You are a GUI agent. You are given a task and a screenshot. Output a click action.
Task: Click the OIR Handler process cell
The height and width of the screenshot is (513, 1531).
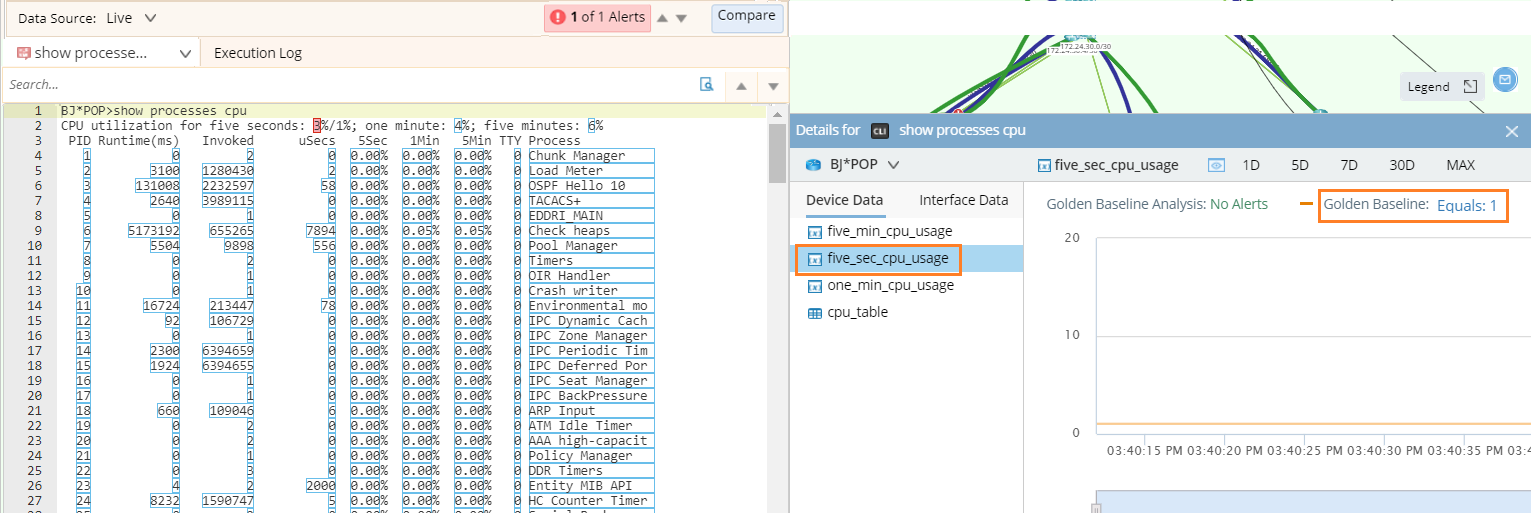tap(591, 276)
